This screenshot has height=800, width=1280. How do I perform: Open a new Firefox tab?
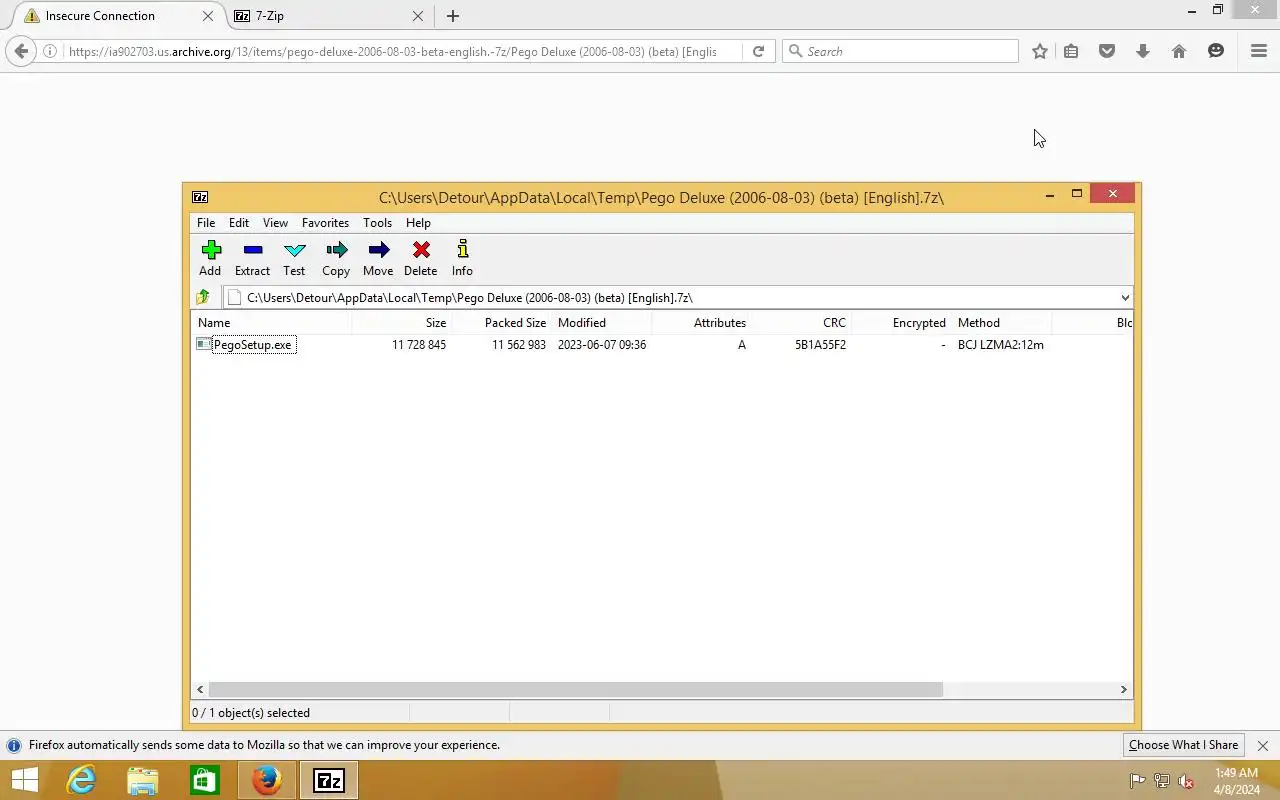point(453,16)
